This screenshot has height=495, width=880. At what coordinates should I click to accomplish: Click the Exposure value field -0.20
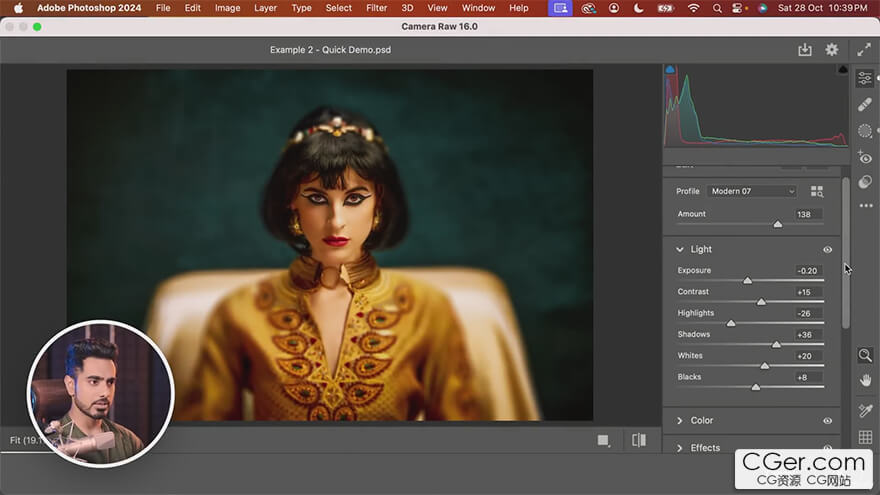(x=808, y=271)
